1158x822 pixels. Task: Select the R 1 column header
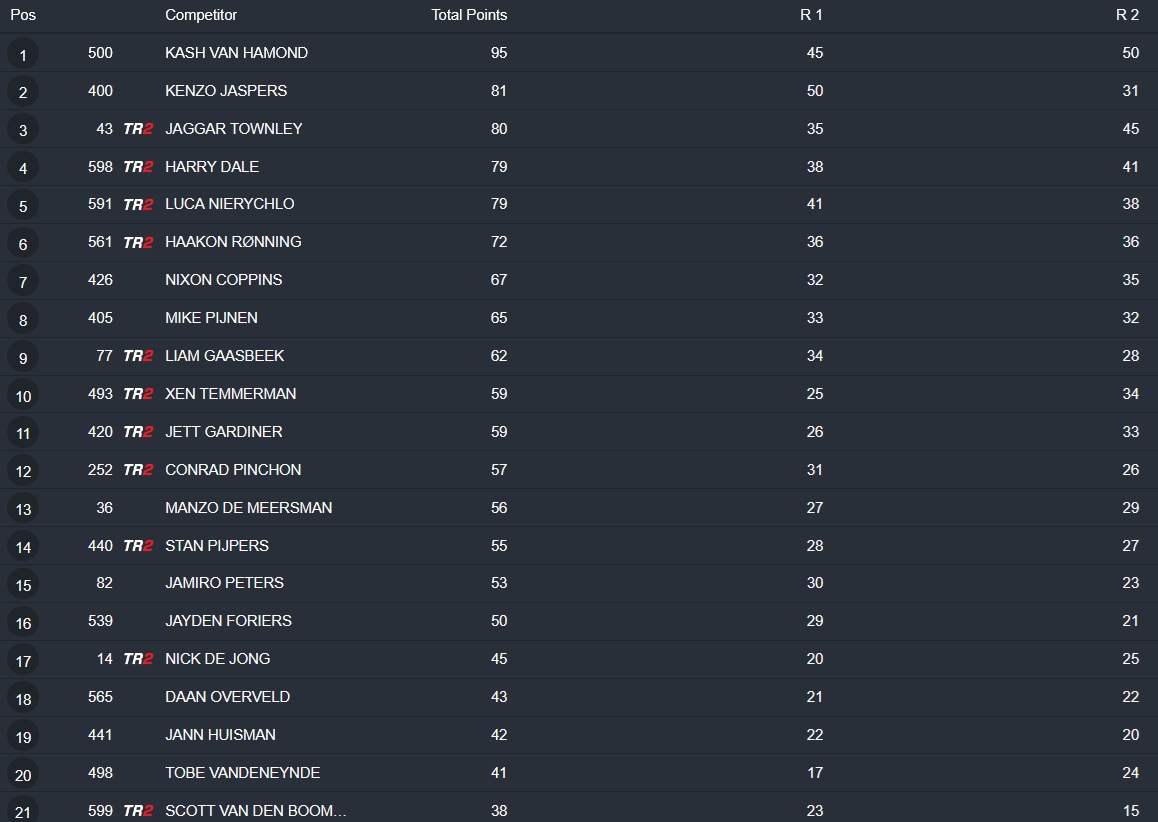pyautogui.click(x=811, y=15)
